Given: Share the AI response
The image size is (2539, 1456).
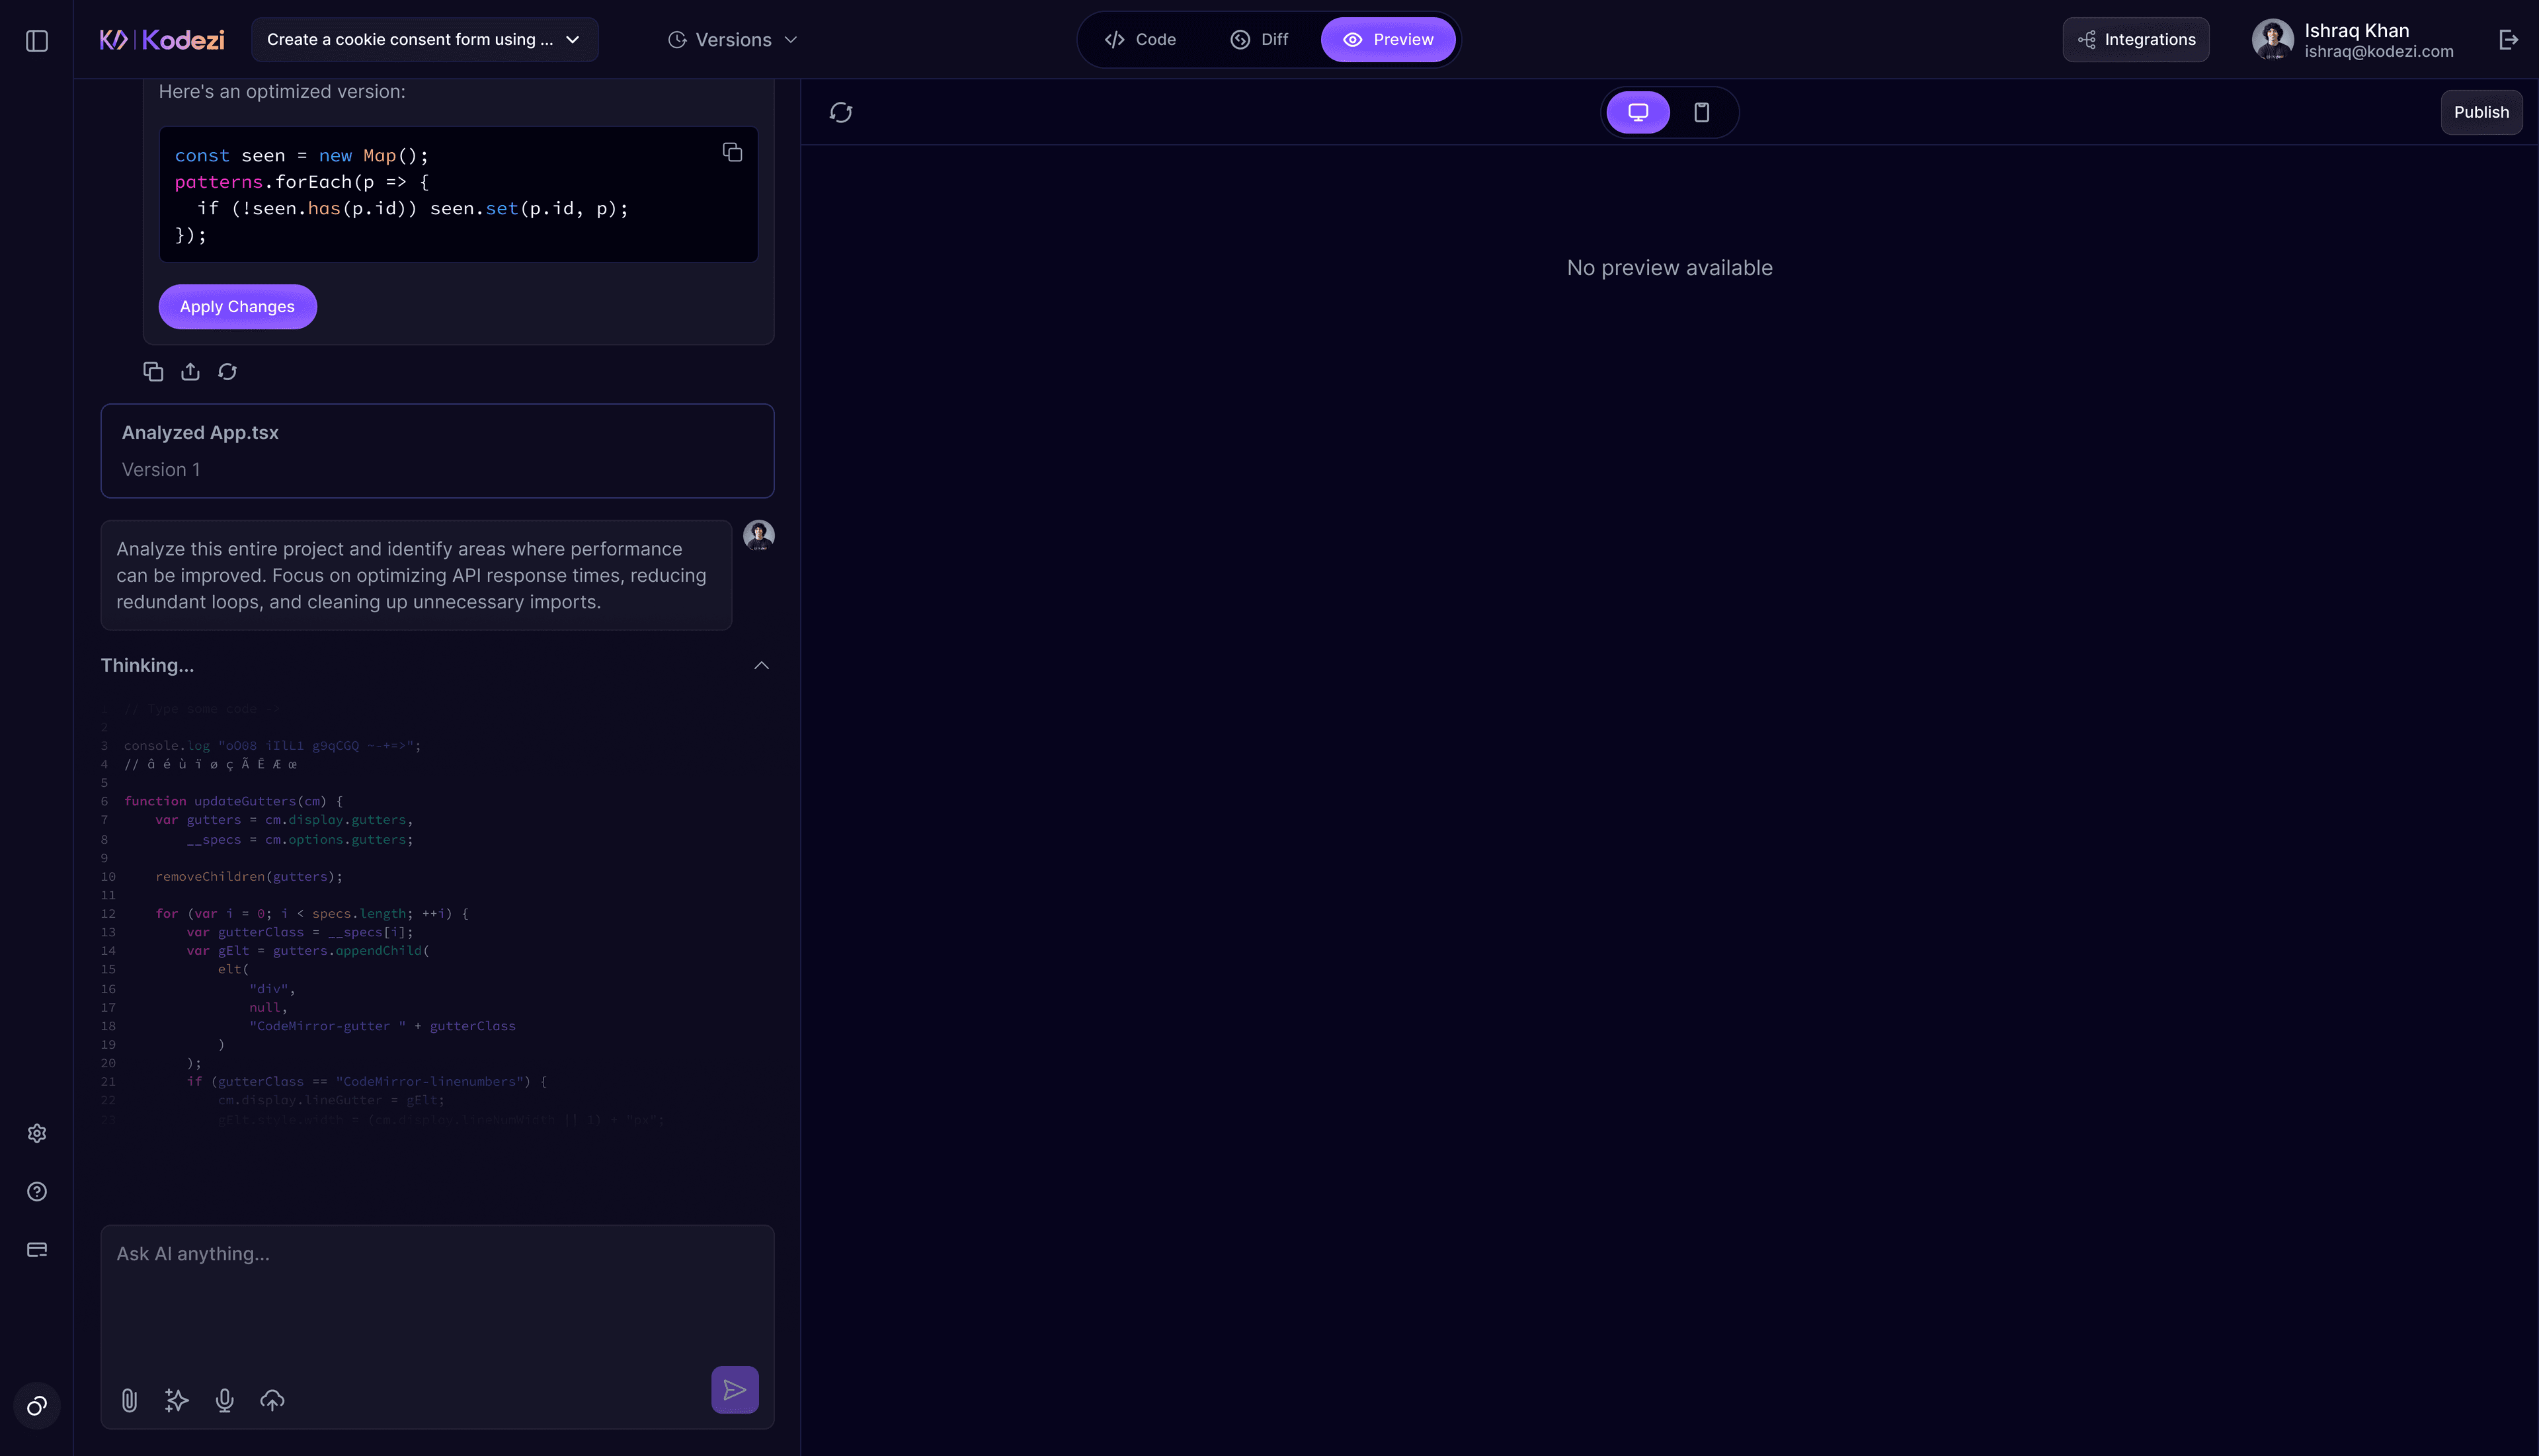Looking at the screenshot, I should tap(190, 371).
